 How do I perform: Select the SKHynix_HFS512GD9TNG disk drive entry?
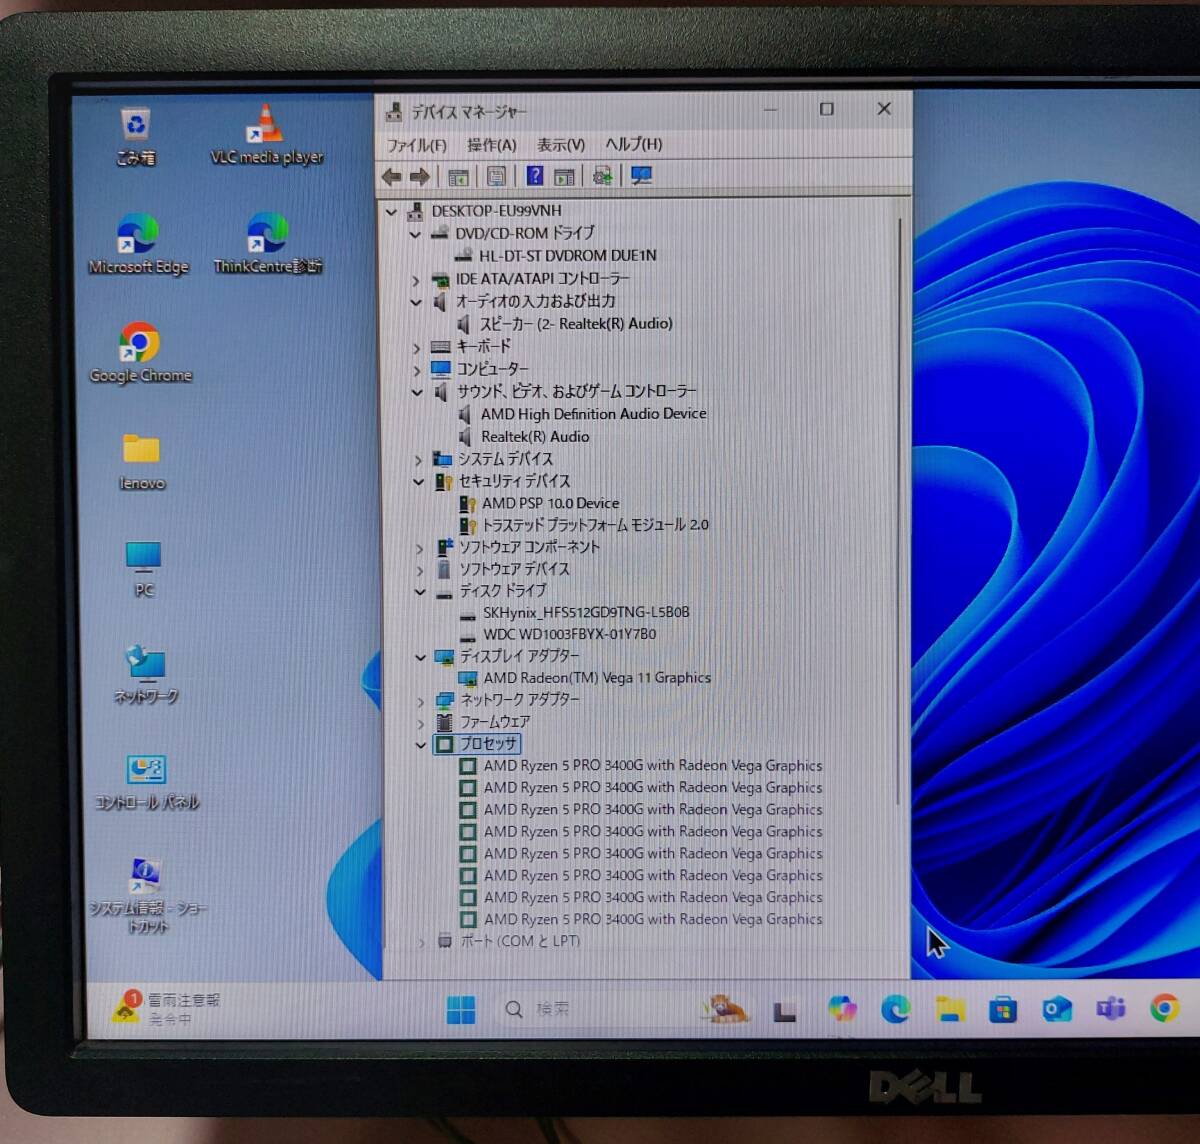click(x=586, y=612)
